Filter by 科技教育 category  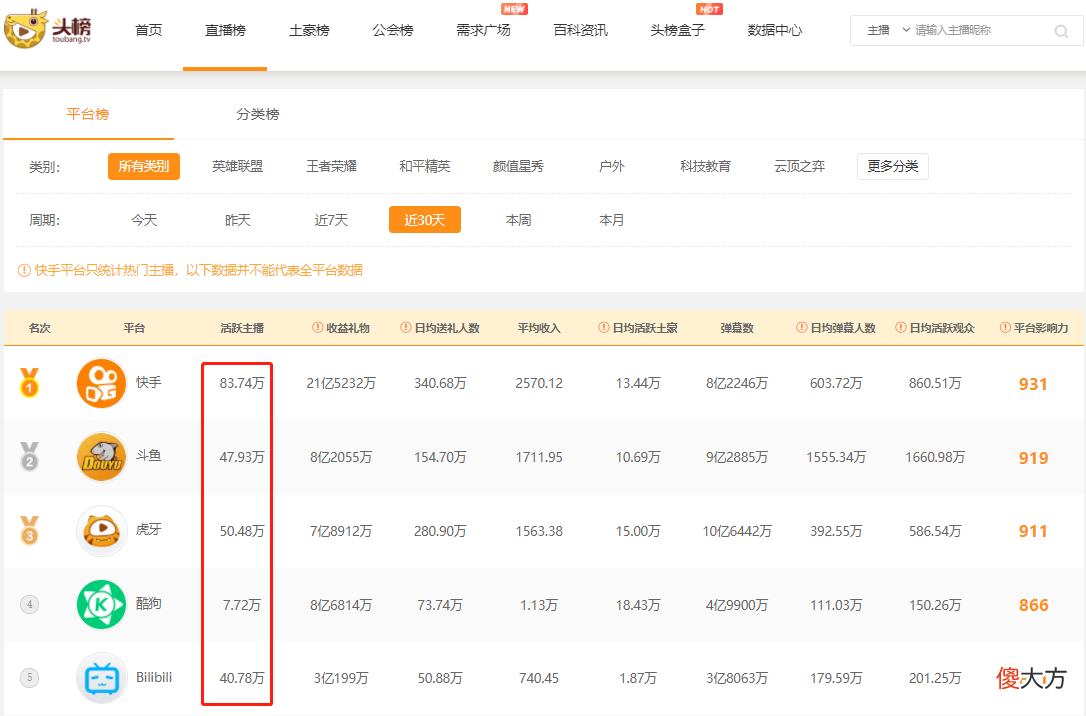click(x=705, y=166)
